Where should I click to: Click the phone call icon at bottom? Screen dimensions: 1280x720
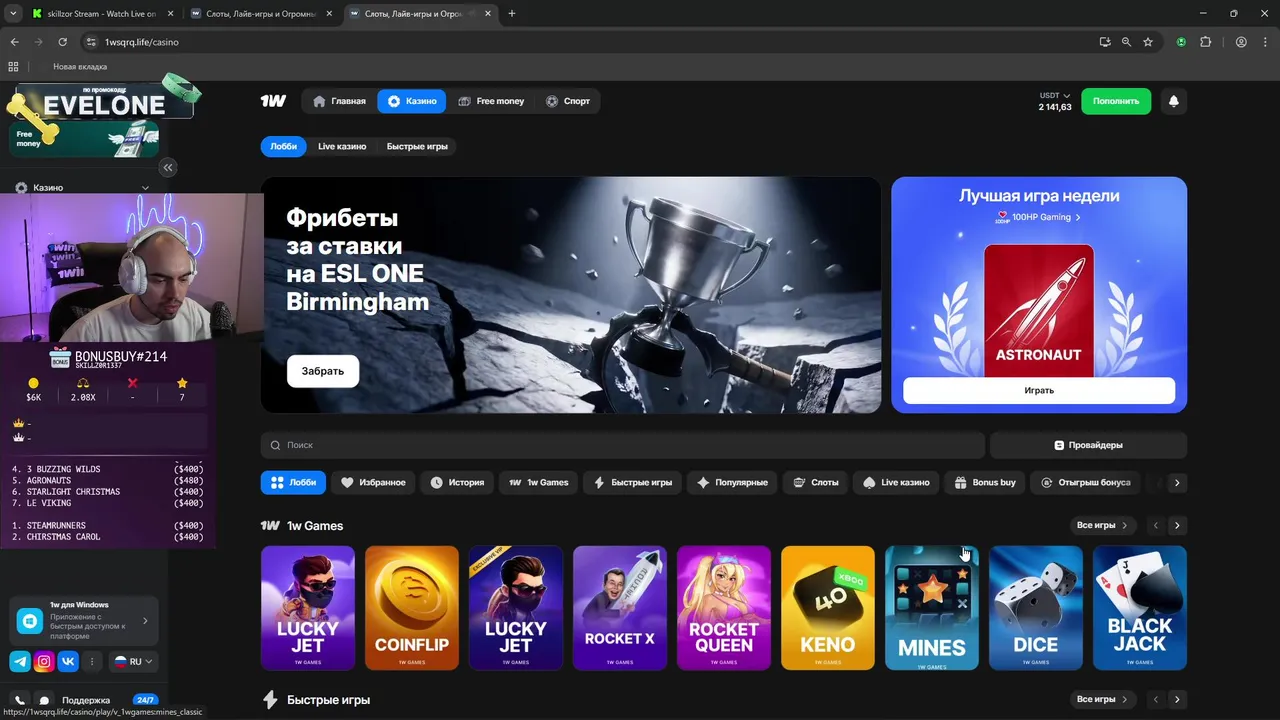pos(20,701)
